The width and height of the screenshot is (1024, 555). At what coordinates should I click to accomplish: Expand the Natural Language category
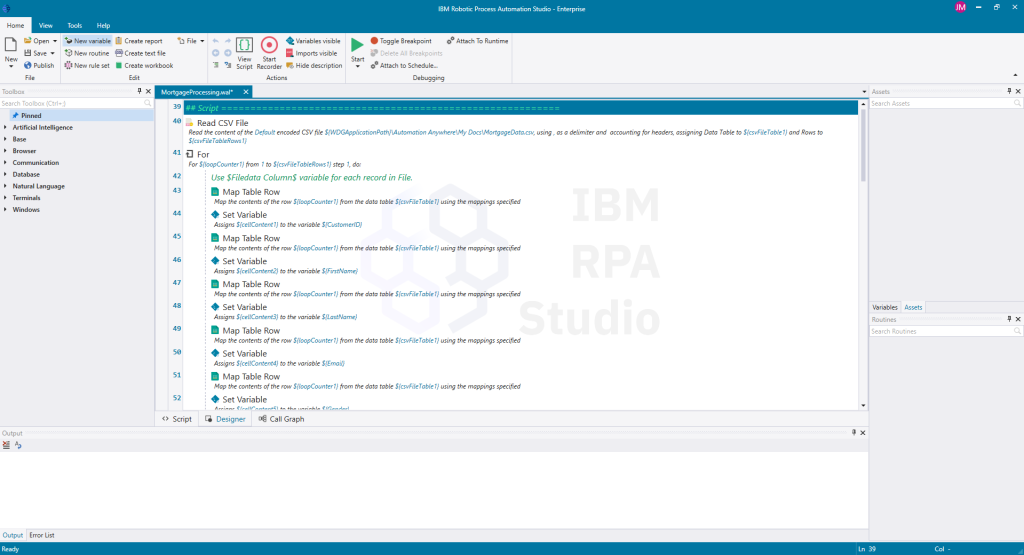(x=6, y=186)
